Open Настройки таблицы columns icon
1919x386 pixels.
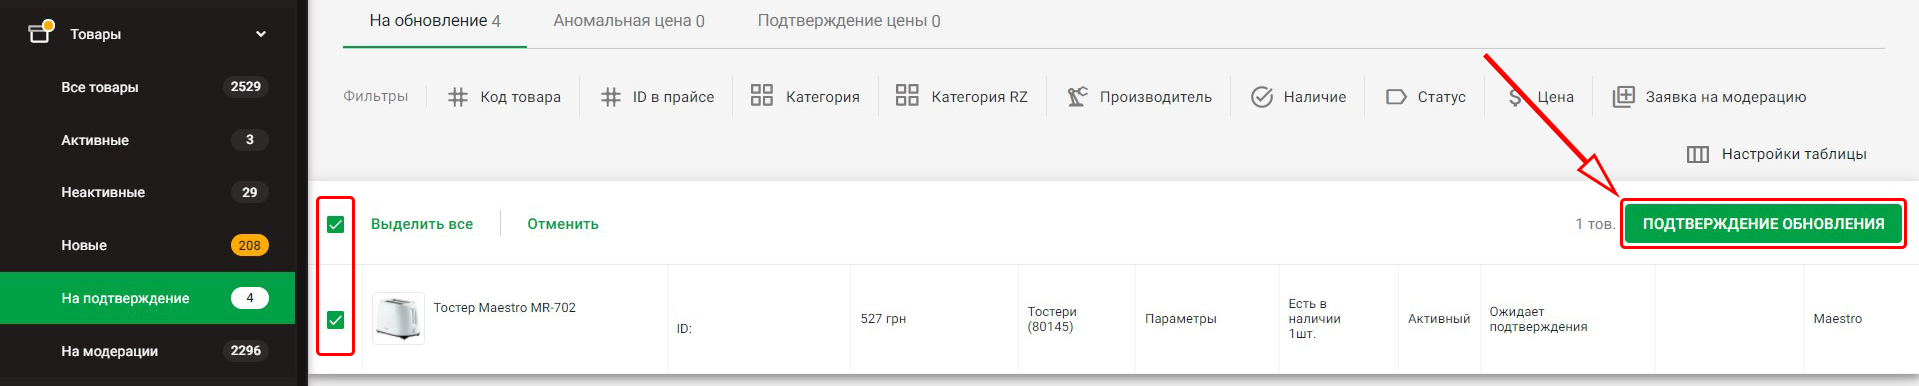pyautogui.click(x=1698, y=154)
